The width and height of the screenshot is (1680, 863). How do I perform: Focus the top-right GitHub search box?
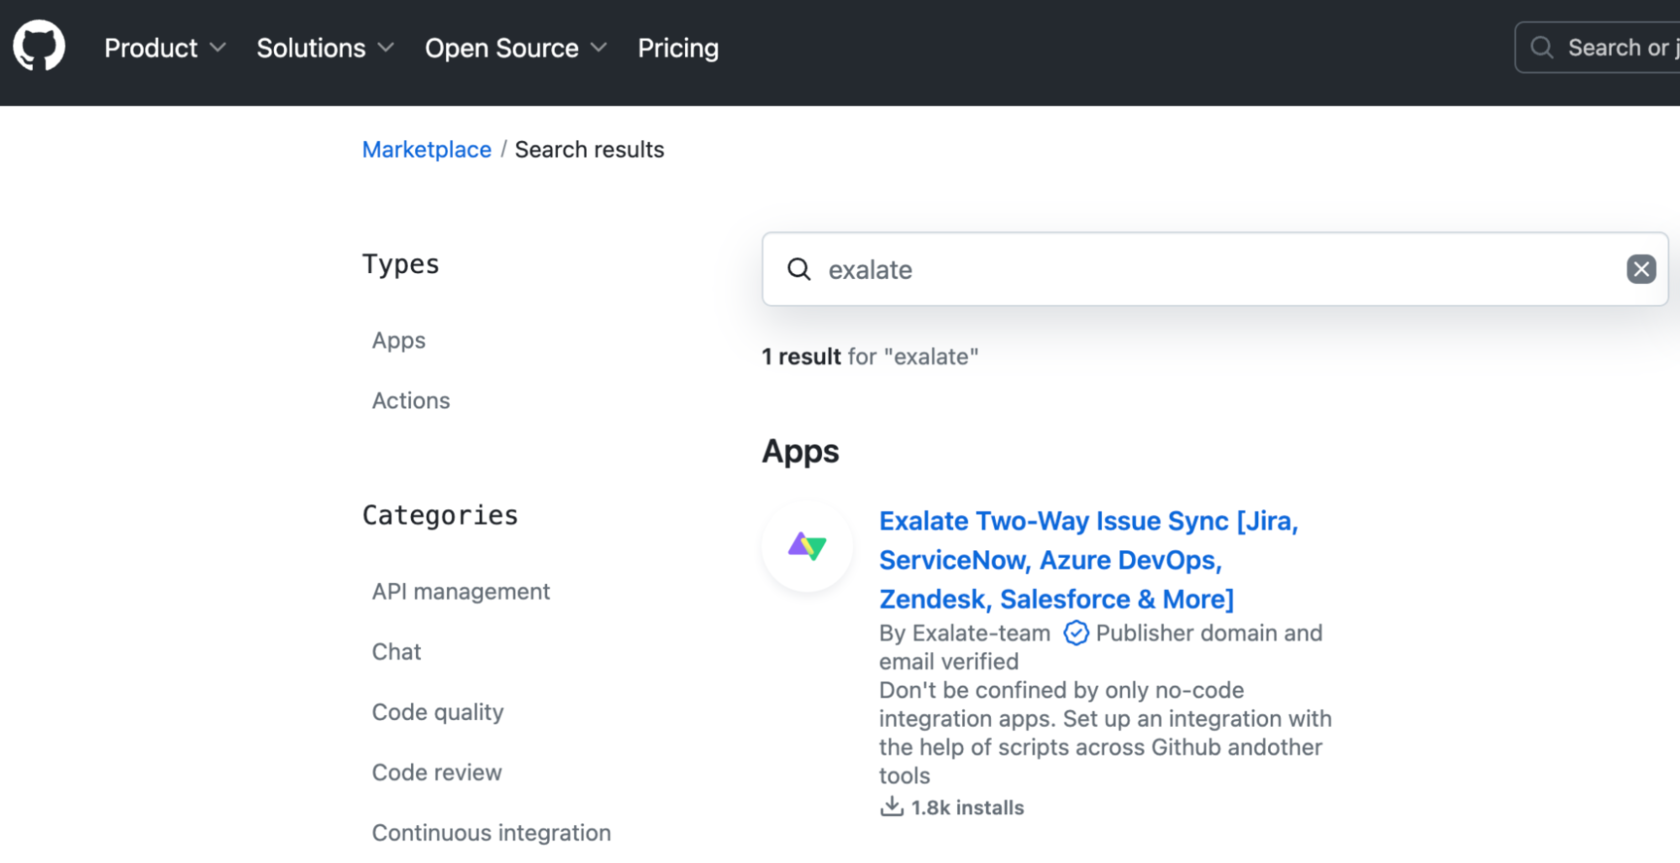click(x=1598, y=47)
